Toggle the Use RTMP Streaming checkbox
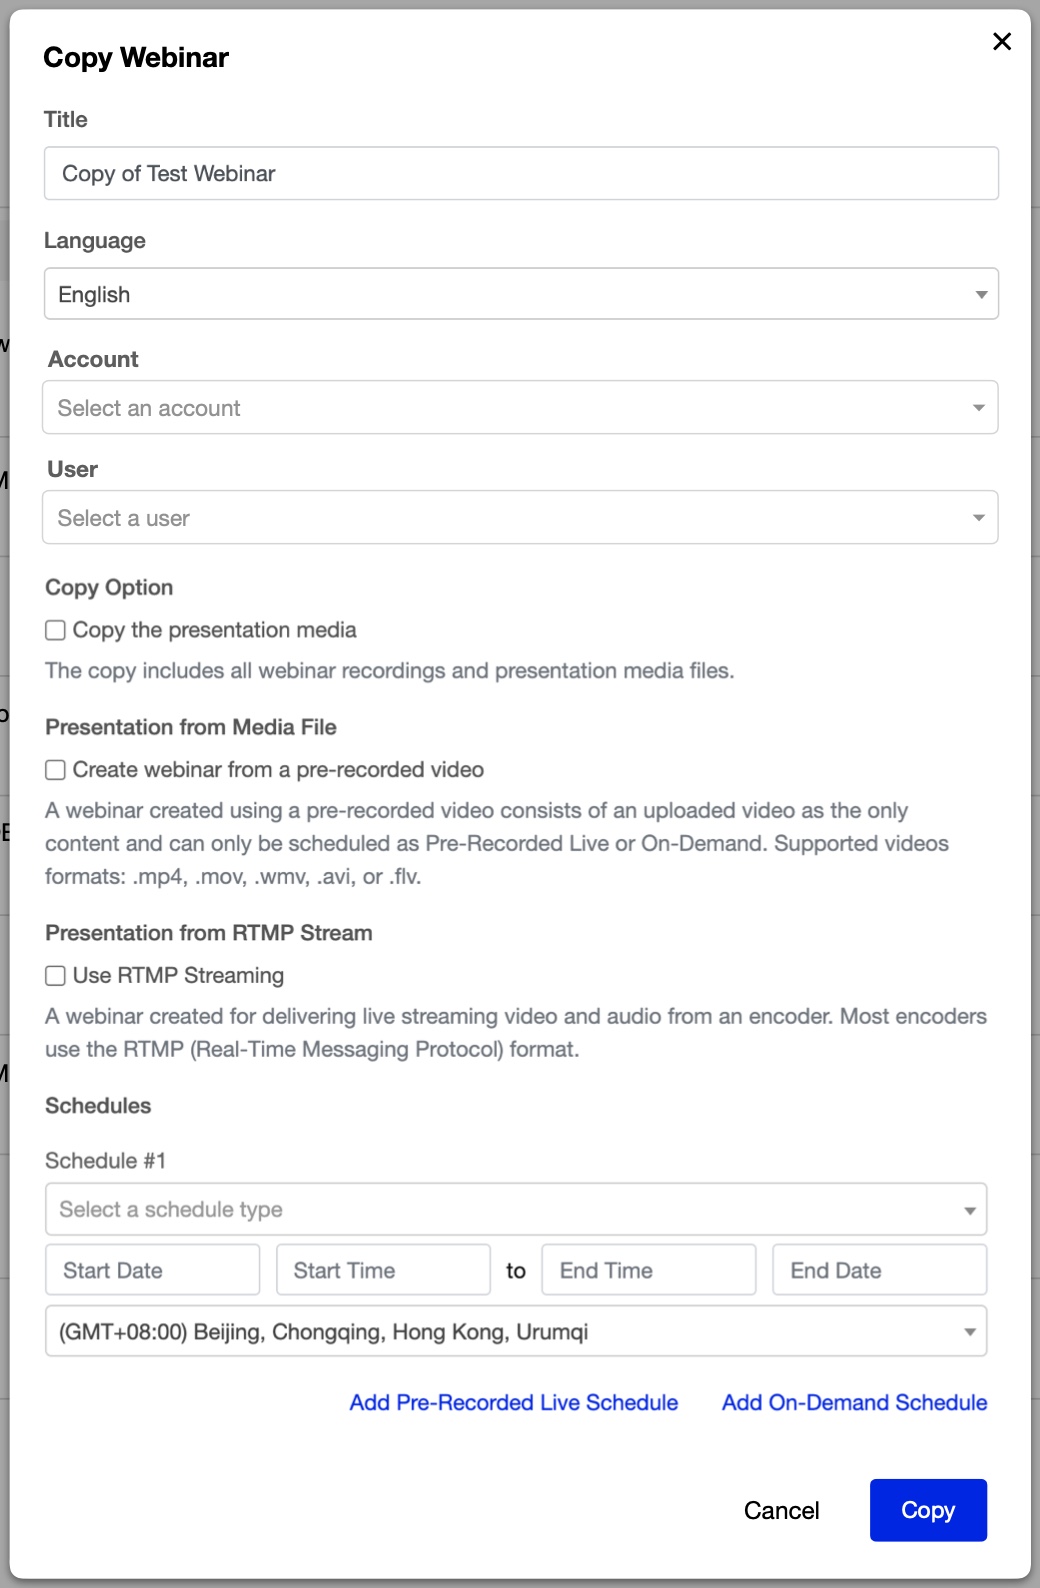Viewport: 1040px width, 1588px height. click(x=56, y=976)
